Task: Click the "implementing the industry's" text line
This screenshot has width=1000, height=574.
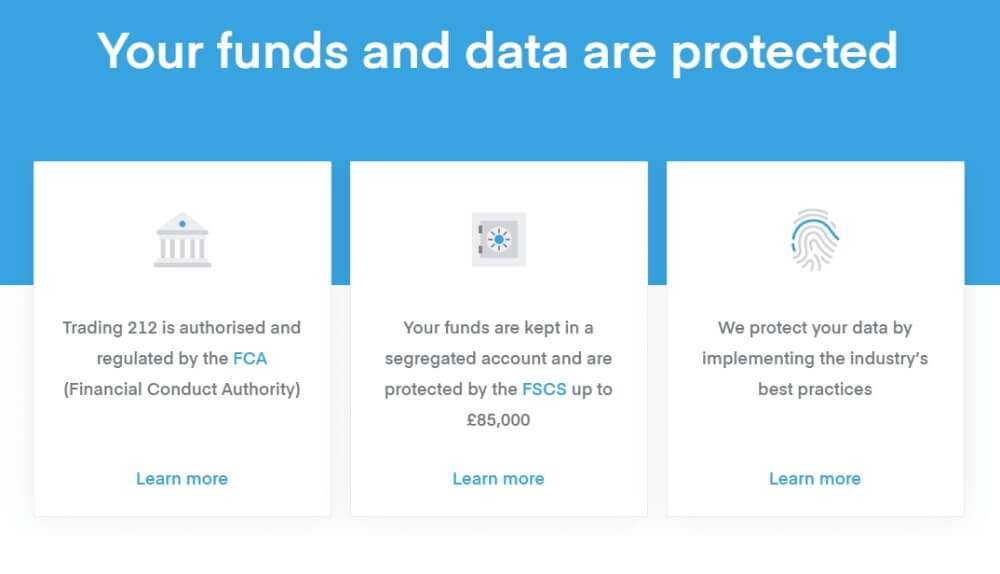Action: coord(815,358)
